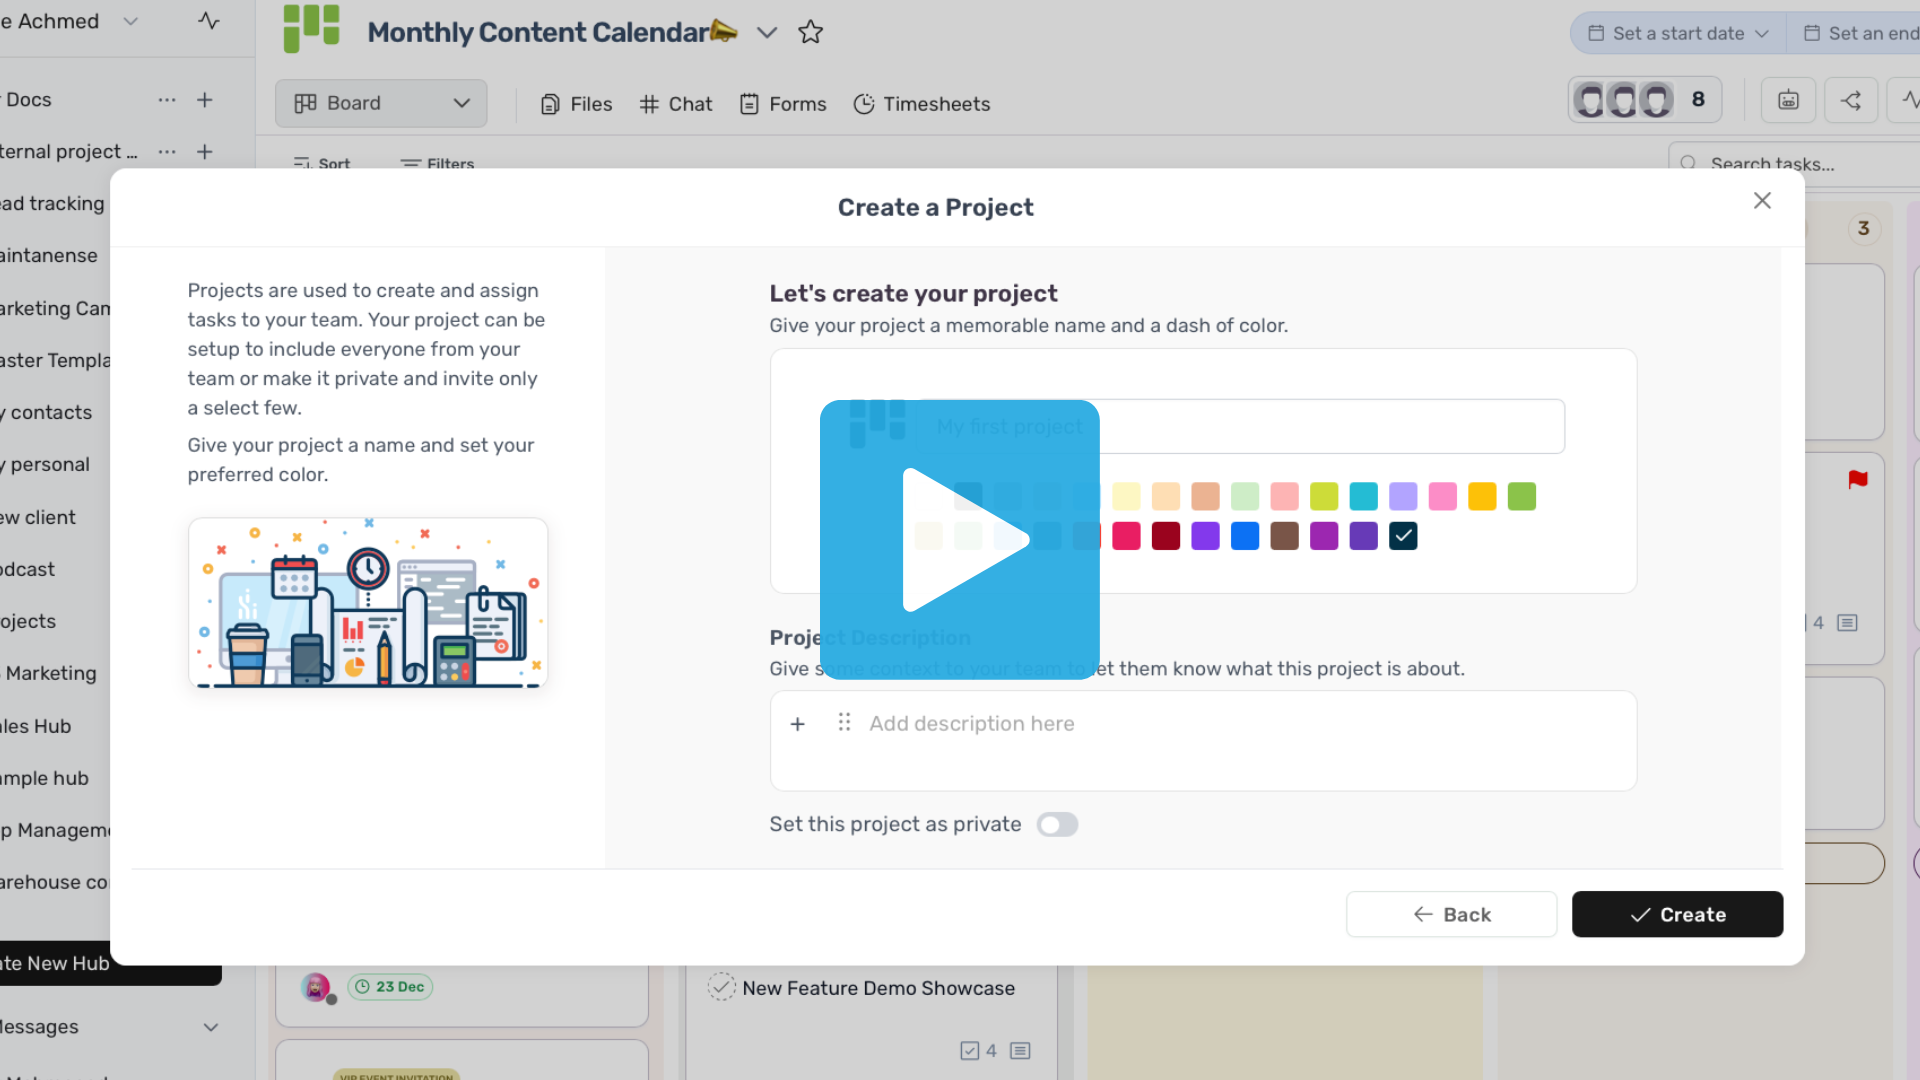Click the drag handle beside description field
Image resolution: width=1920 pixels, height=1080 pixels.
[x=844, y=723]
